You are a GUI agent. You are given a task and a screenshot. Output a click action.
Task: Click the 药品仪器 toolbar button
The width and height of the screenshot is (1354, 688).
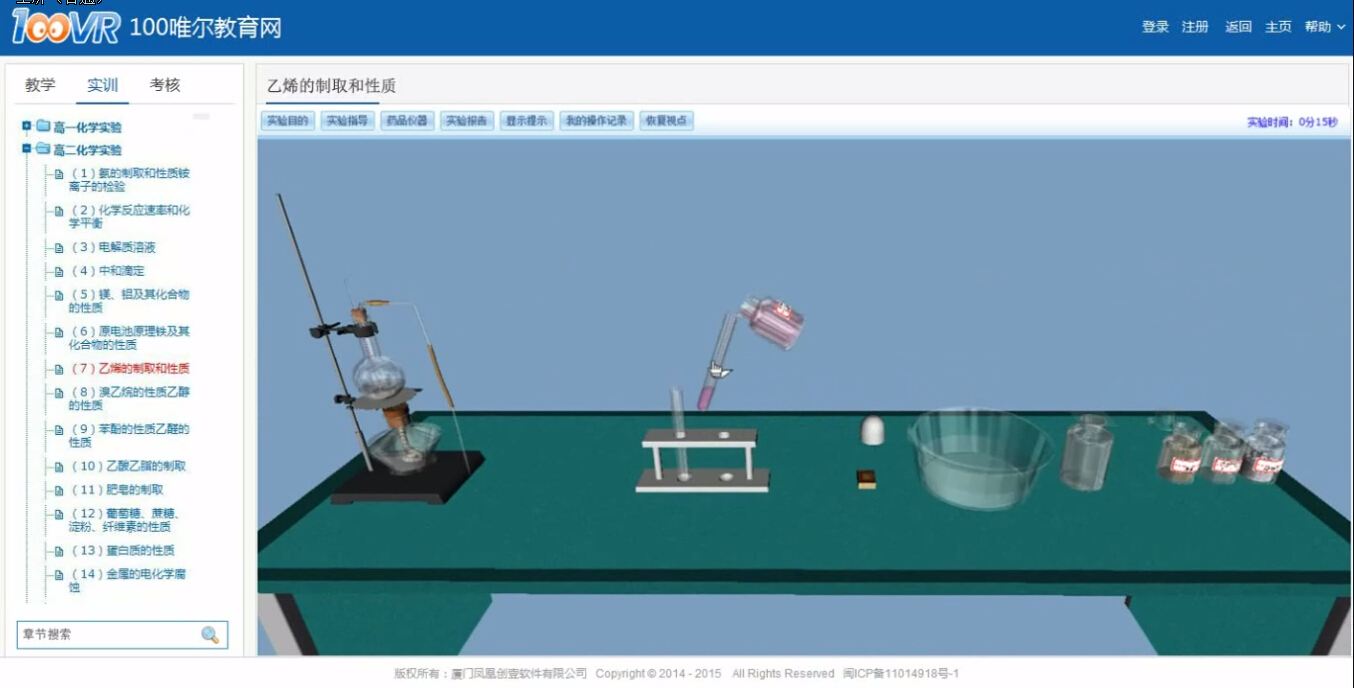pyautogui.click(x=407, y=121)
